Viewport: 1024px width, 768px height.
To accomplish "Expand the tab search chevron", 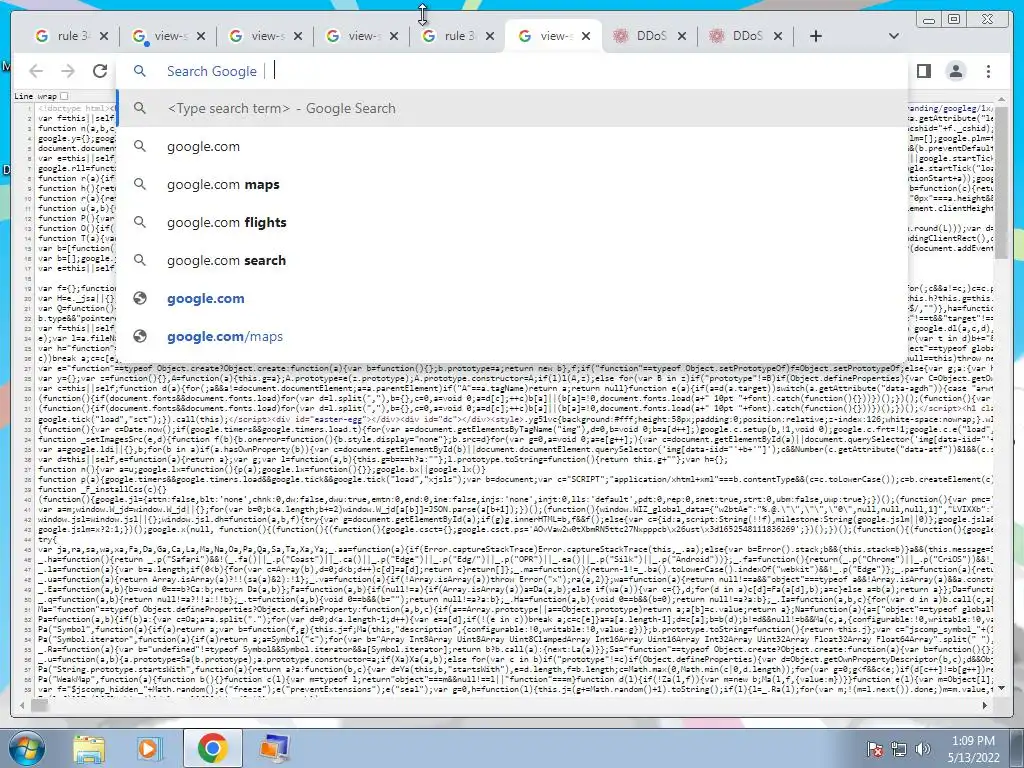I will pos(894,36).
